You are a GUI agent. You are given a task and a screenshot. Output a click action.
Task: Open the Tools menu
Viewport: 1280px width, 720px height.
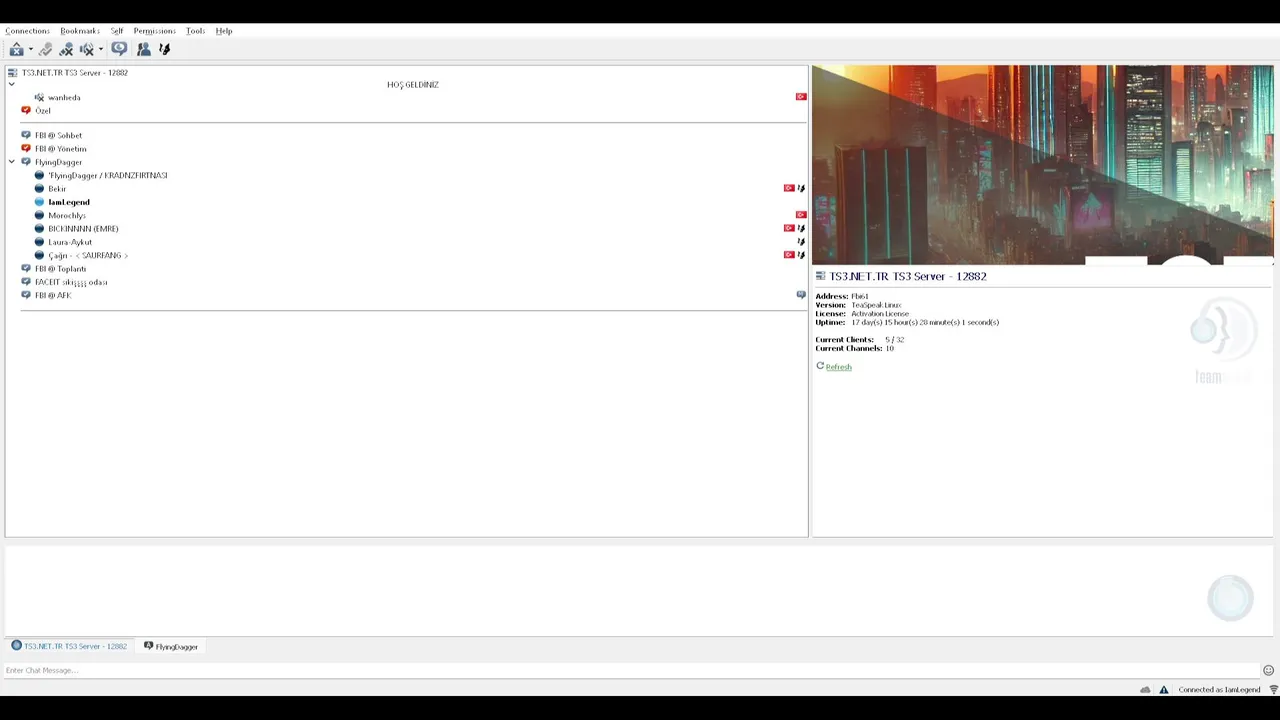pos(195,31)
